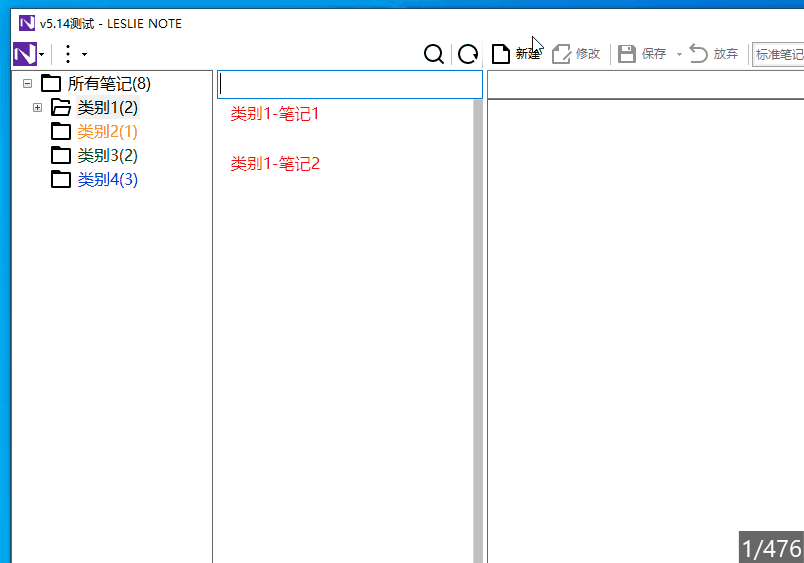This screenshot has height=563, width=804.
Task: Click the 类别1 open folder icon
Action: tap(61, 107)
